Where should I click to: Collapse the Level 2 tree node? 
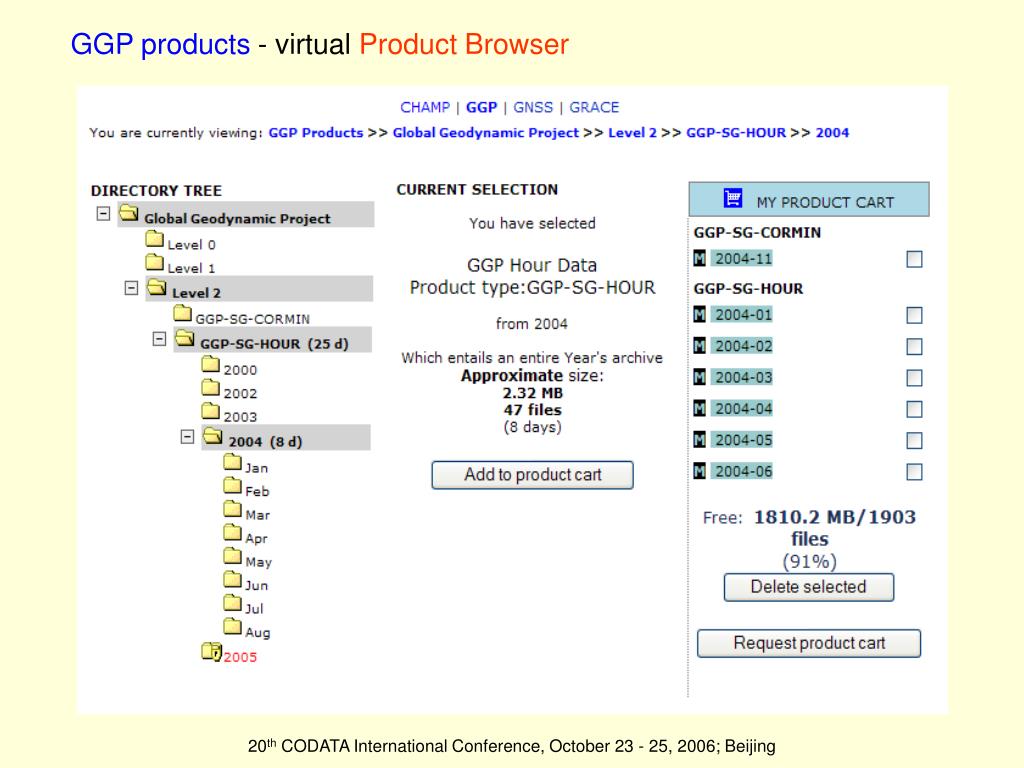point(131,288)
